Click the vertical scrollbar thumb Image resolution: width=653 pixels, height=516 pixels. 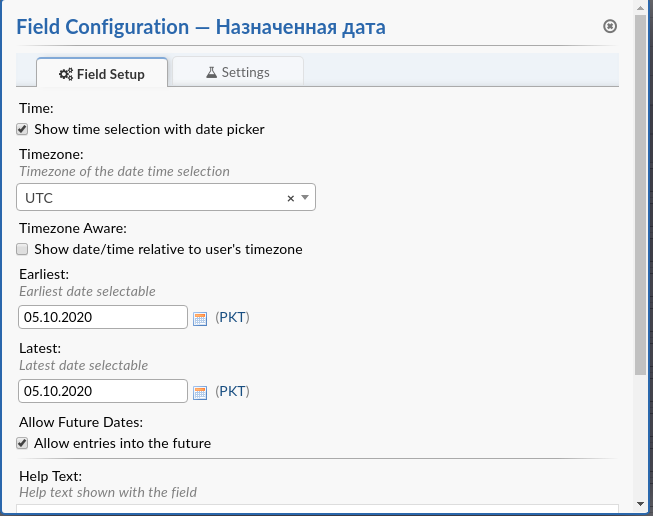point(641,195)
